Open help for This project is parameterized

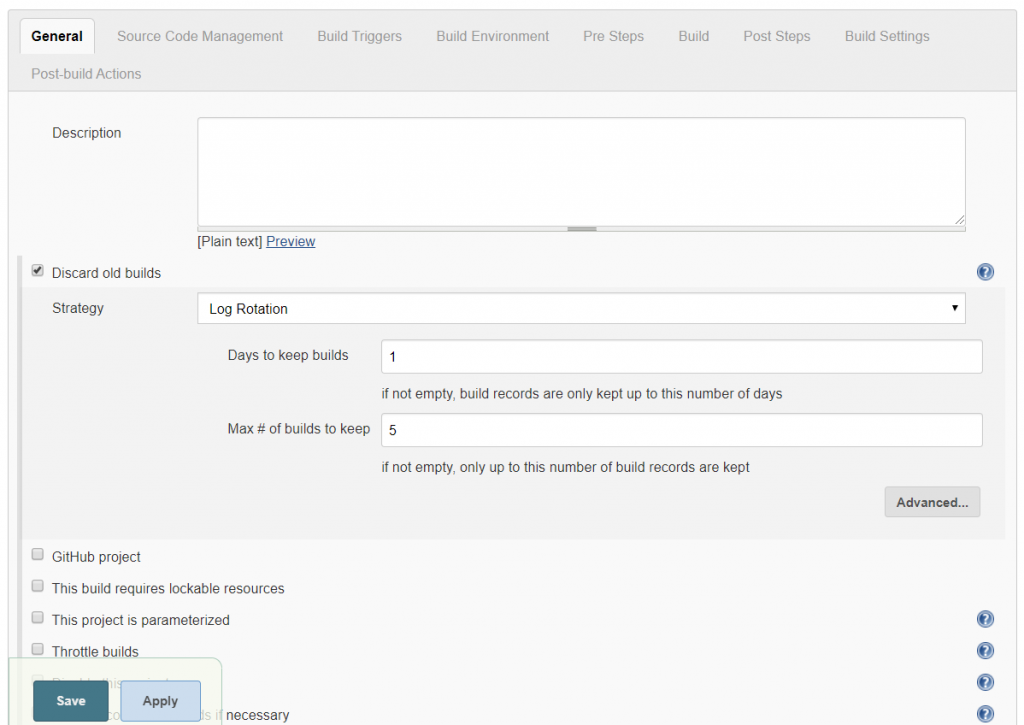tap(985, 619)
